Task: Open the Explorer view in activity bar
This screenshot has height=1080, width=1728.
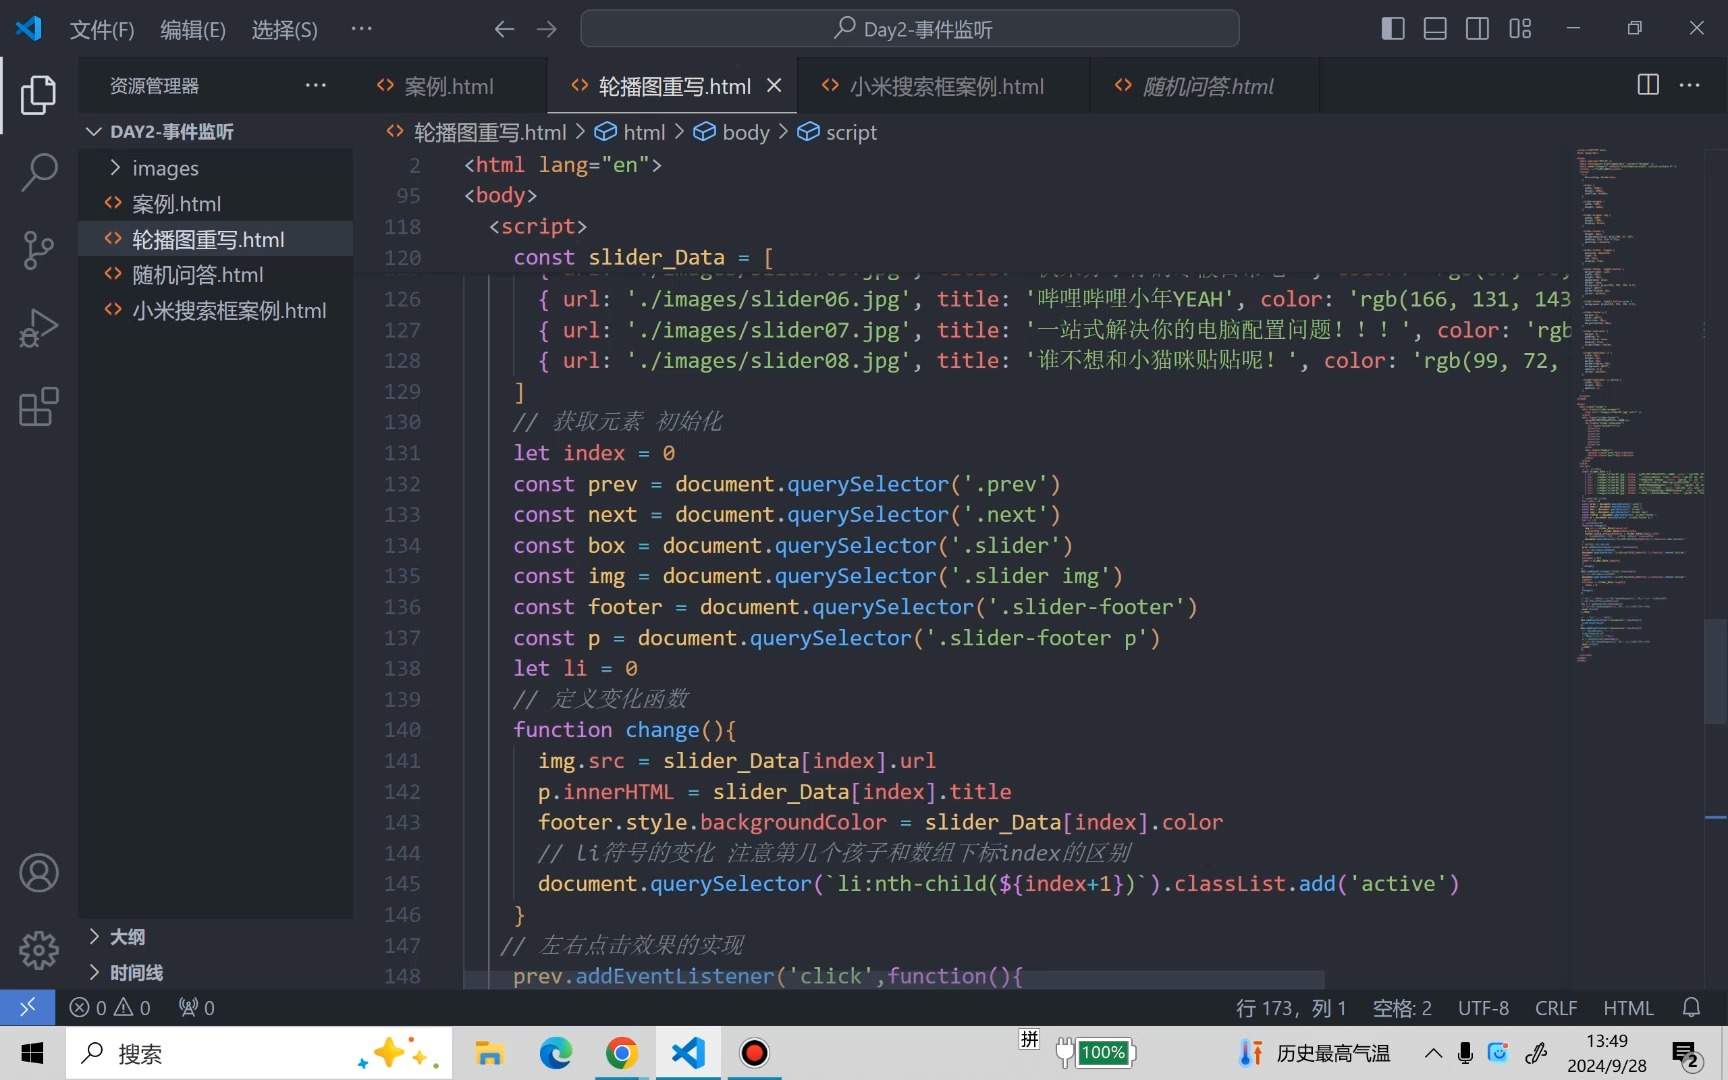Action: tap(38, 95)
